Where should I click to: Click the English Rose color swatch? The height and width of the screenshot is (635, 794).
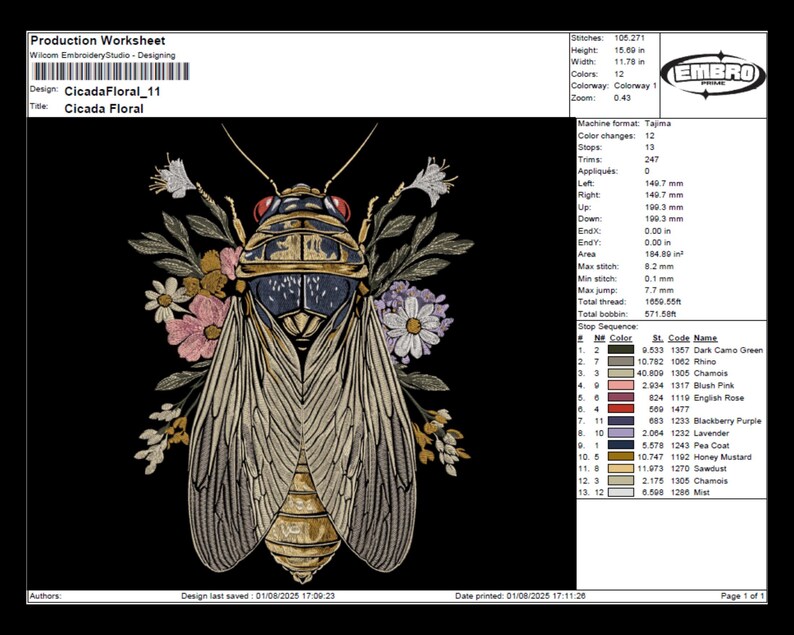620,398
